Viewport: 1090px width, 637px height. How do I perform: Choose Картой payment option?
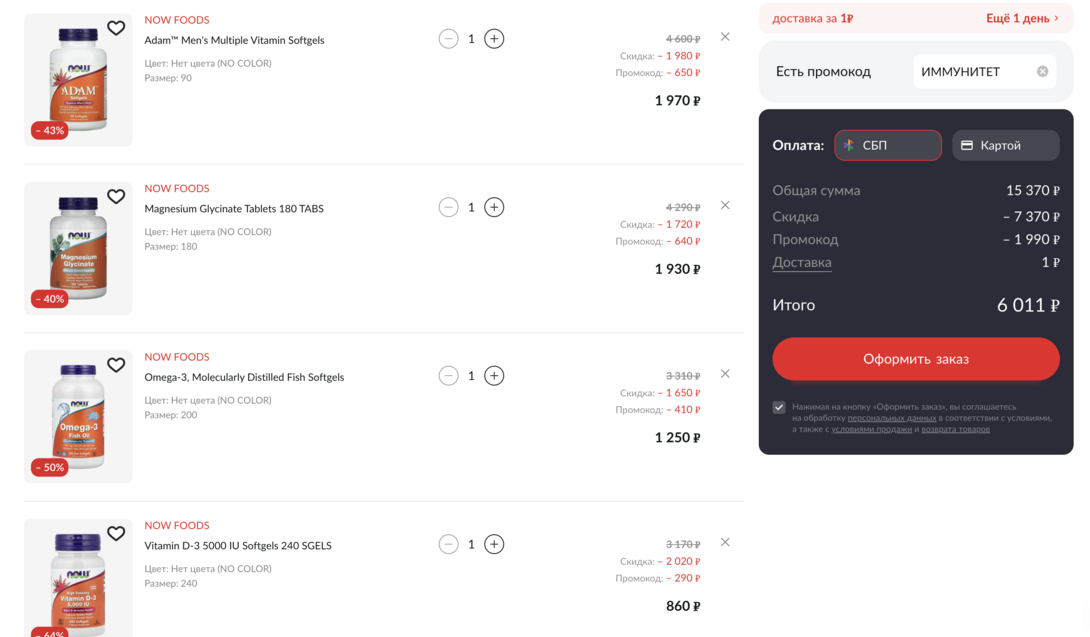(x=1005, y=145)
